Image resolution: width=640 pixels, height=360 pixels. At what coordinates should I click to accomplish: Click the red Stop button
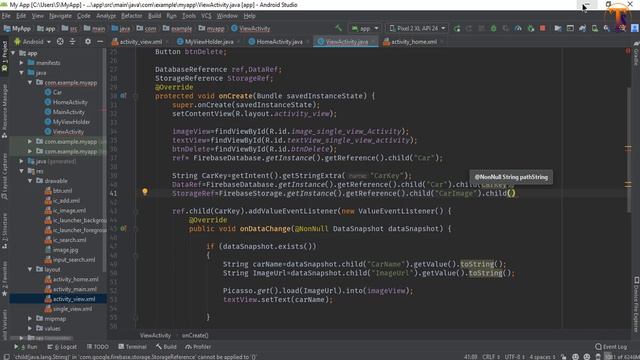(542, 28)
